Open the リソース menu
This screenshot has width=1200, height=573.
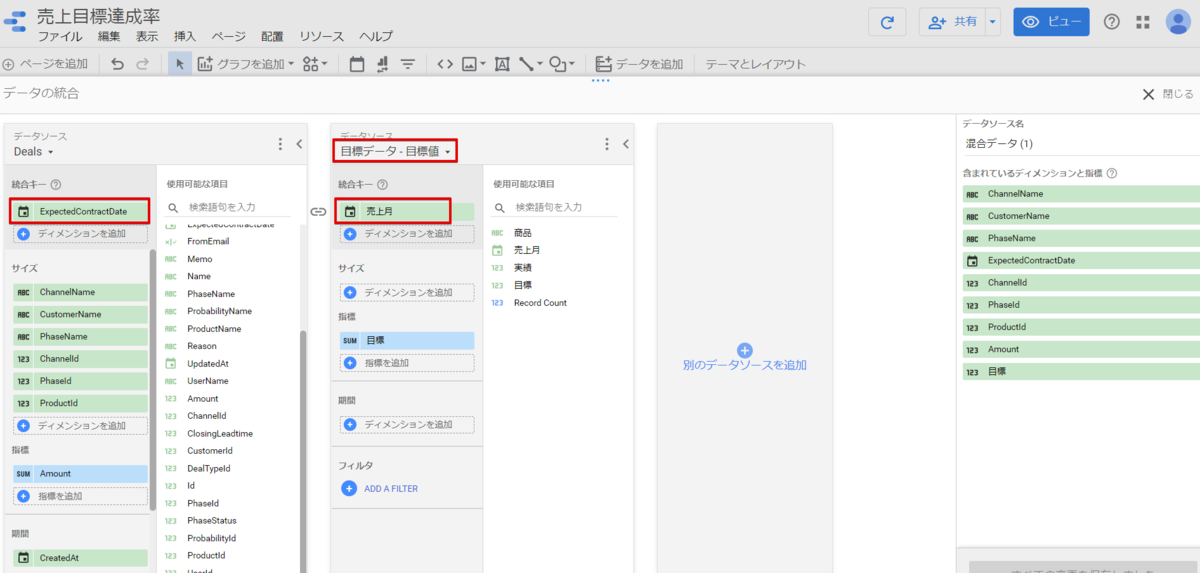[x=321, y=36]
